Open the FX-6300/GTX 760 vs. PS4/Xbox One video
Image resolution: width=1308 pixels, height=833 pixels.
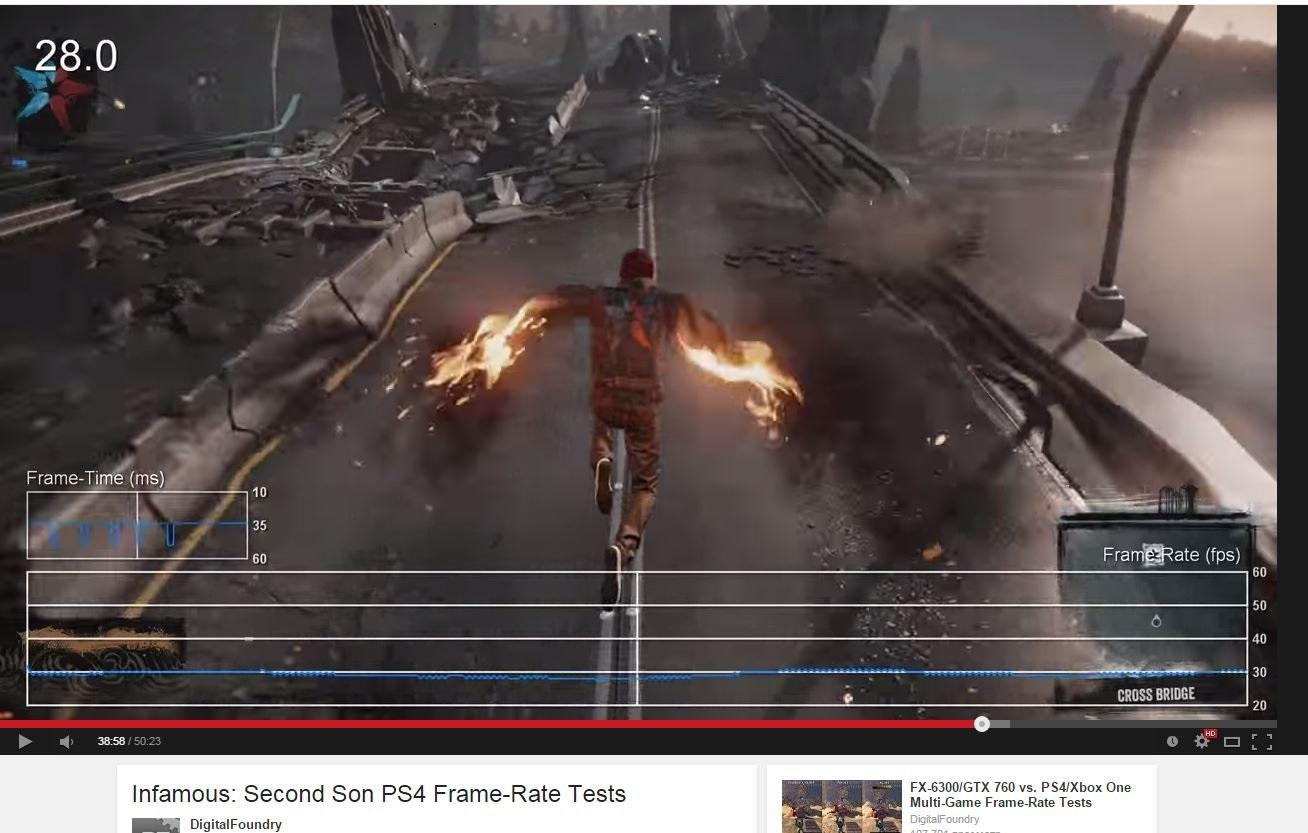(1020, 794)
